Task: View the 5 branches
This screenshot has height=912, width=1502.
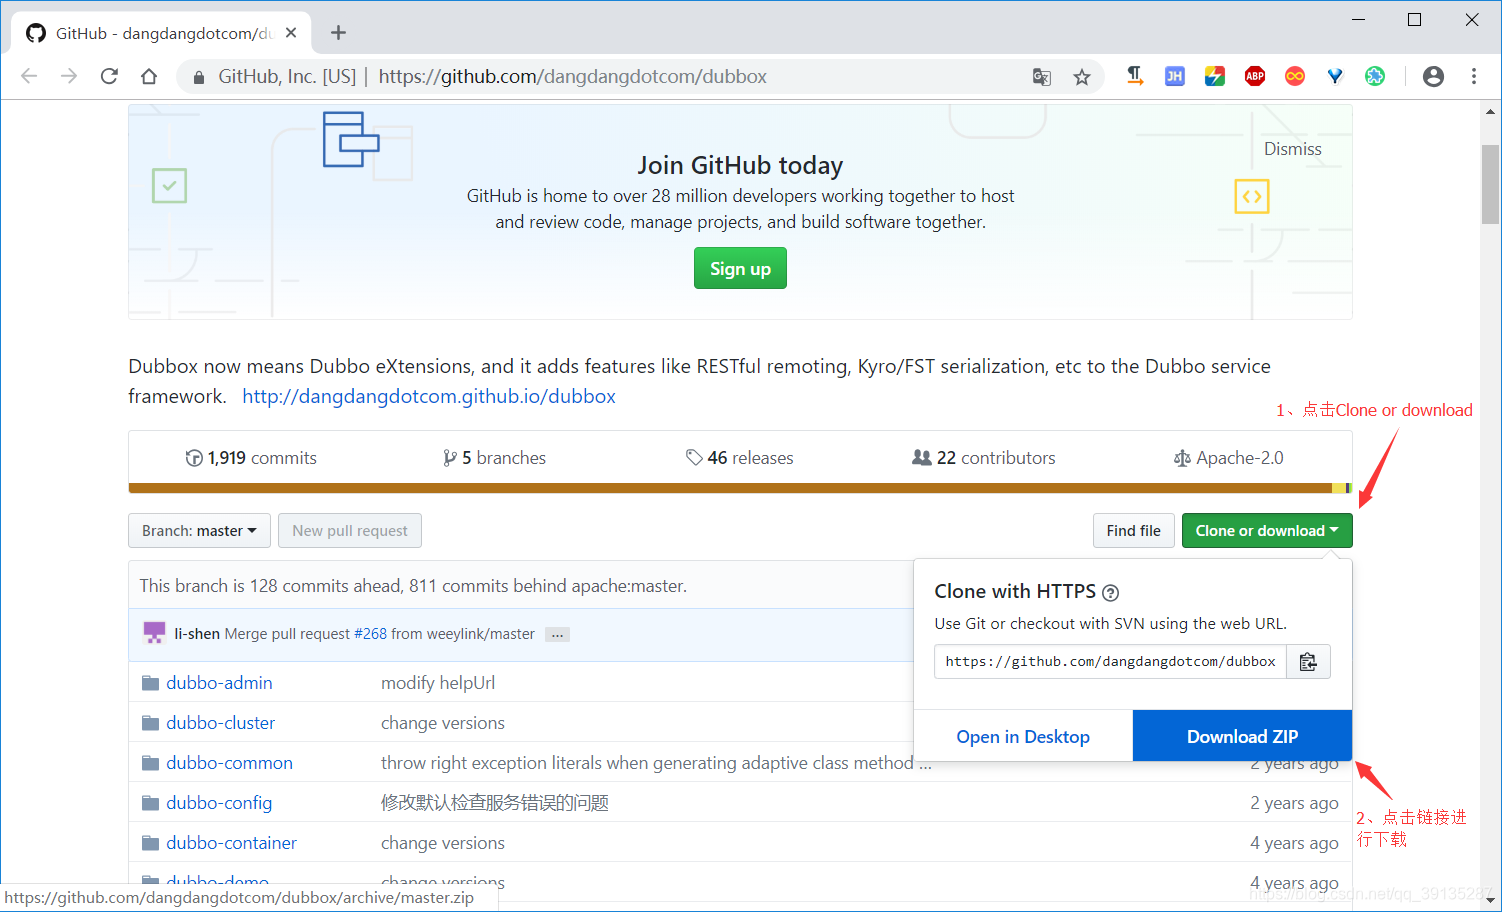Action: 494,458
